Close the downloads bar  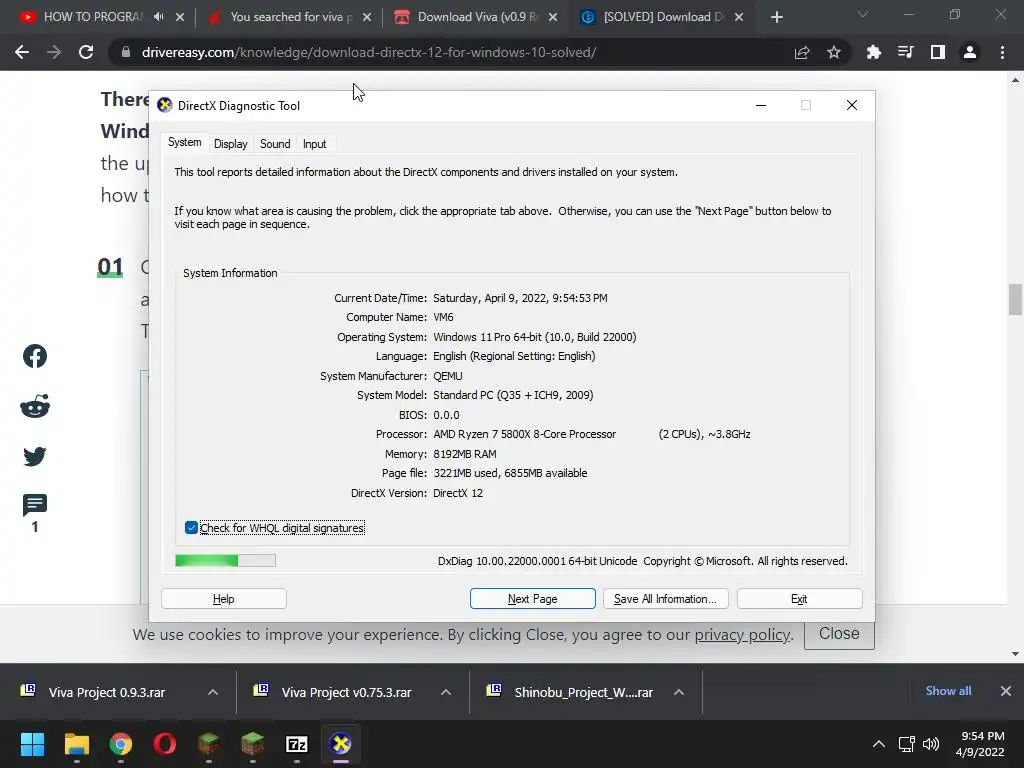click(x=1006, y=691)
